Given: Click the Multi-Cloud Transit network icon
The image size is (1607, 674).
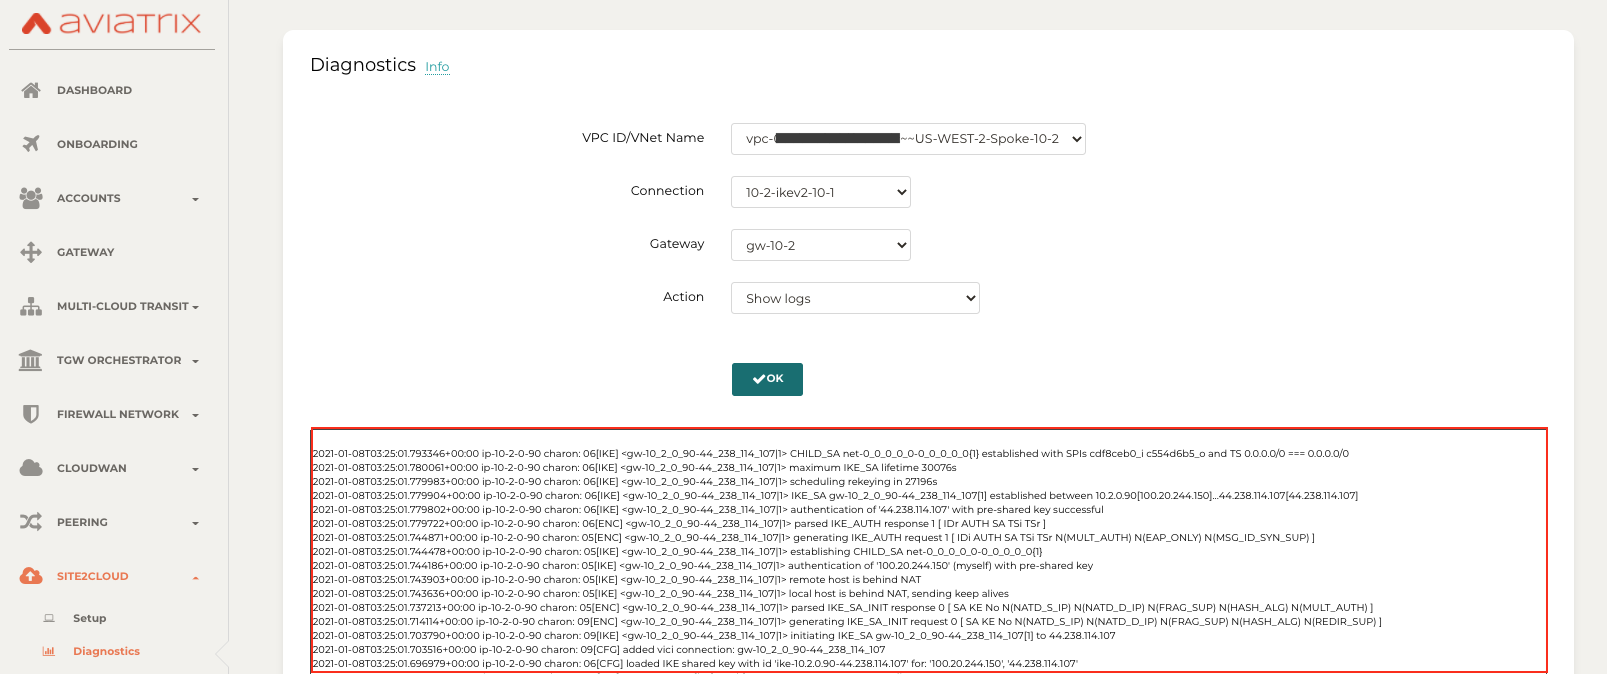Looking at the screenshot, I should [31, 306].
